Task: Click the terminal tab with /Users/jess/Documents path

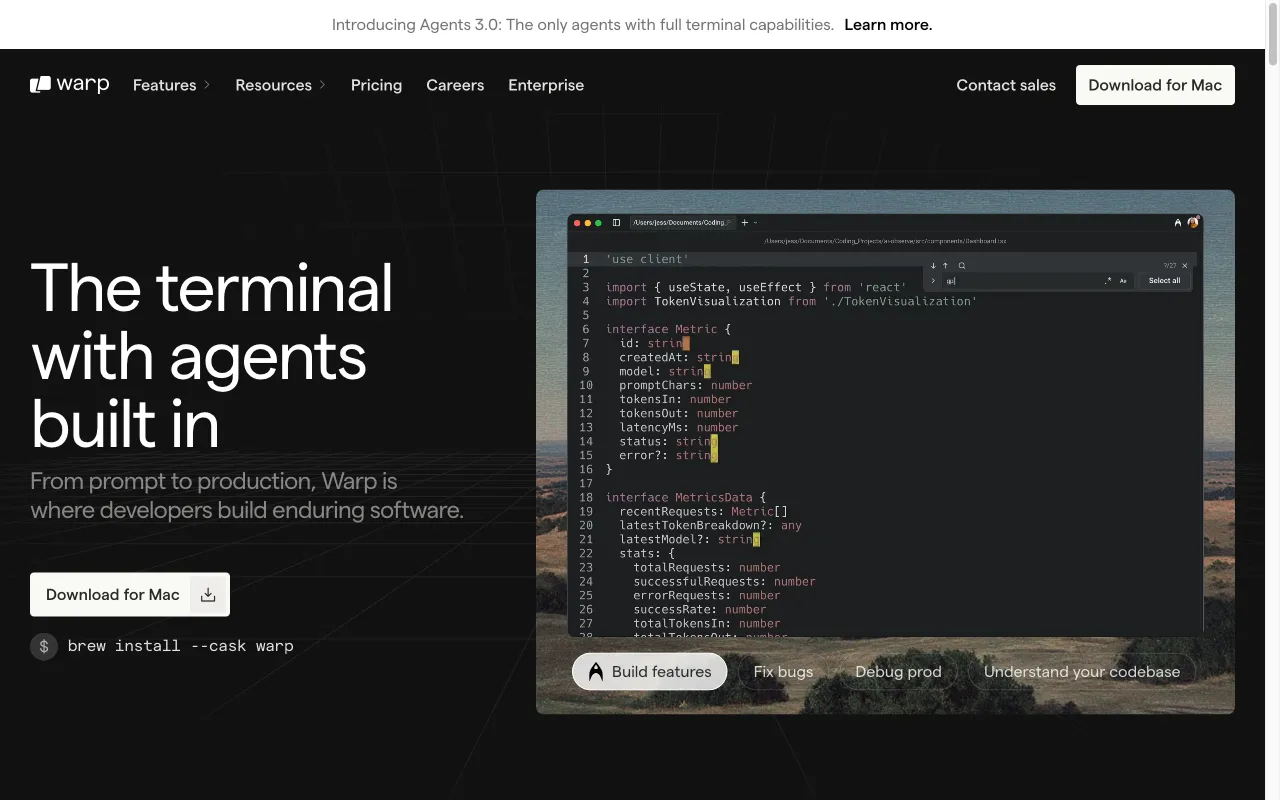Action: tap(681, 223)
